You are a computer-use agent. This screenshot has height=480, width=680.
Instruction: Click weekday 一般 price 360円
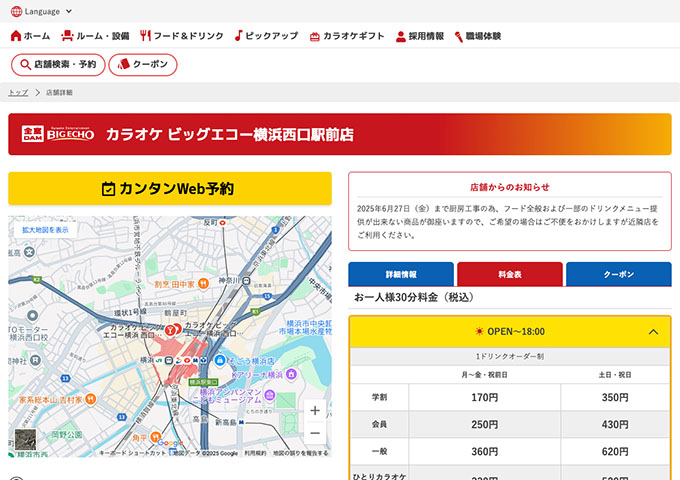pyautogui.click(x=484, y=452)
